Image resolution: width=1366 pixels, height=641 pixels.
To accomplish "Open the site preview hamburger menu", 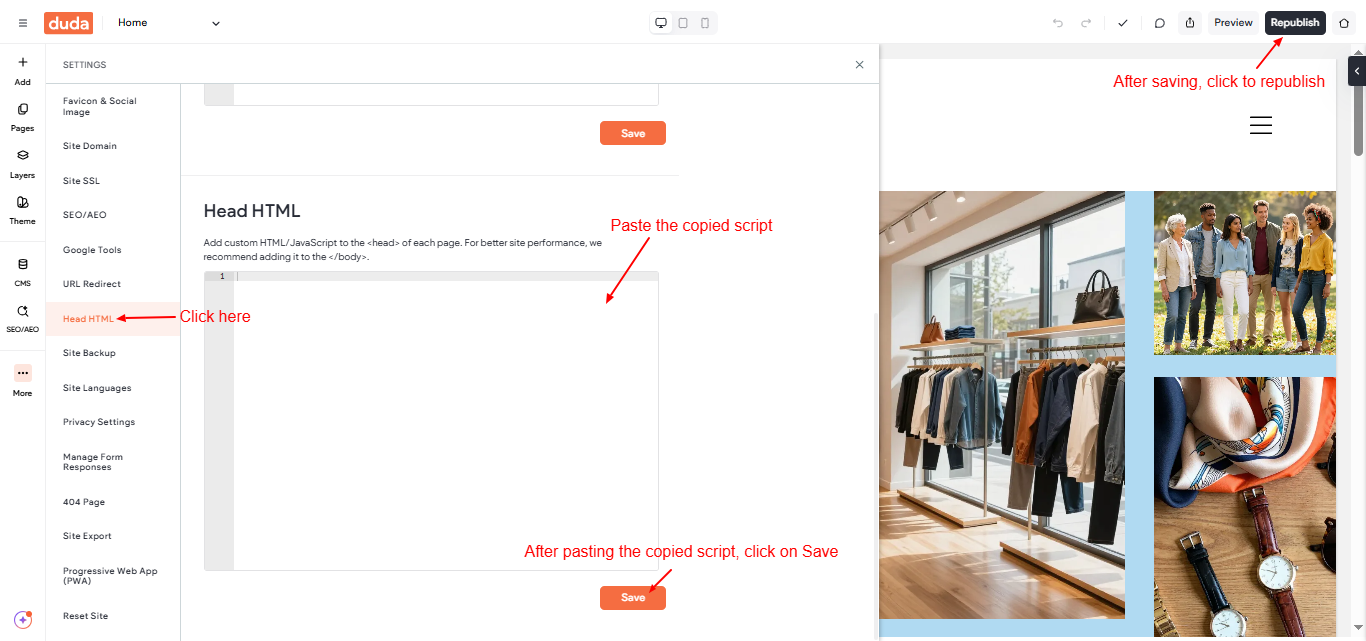I will point(1260,125).
